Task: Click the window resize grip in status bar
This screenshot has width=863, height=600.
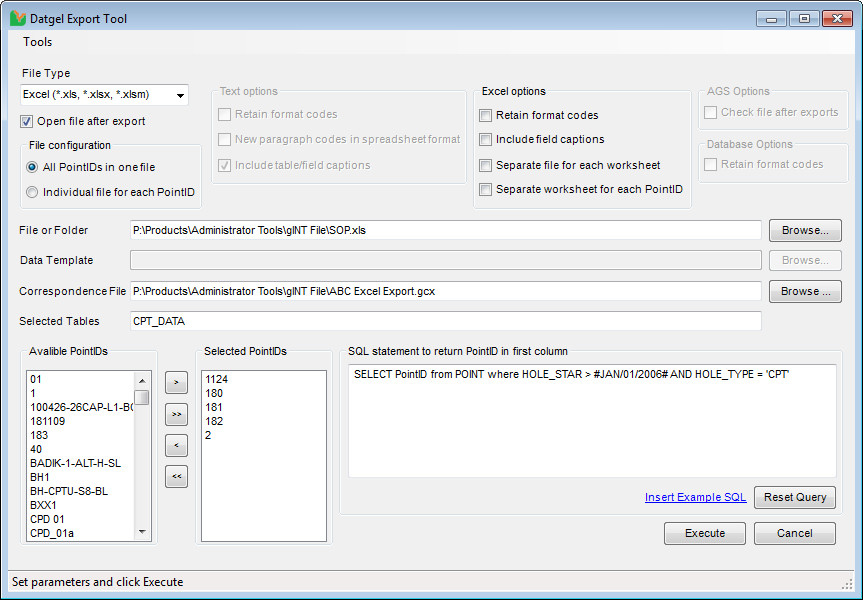Action: 848,584
